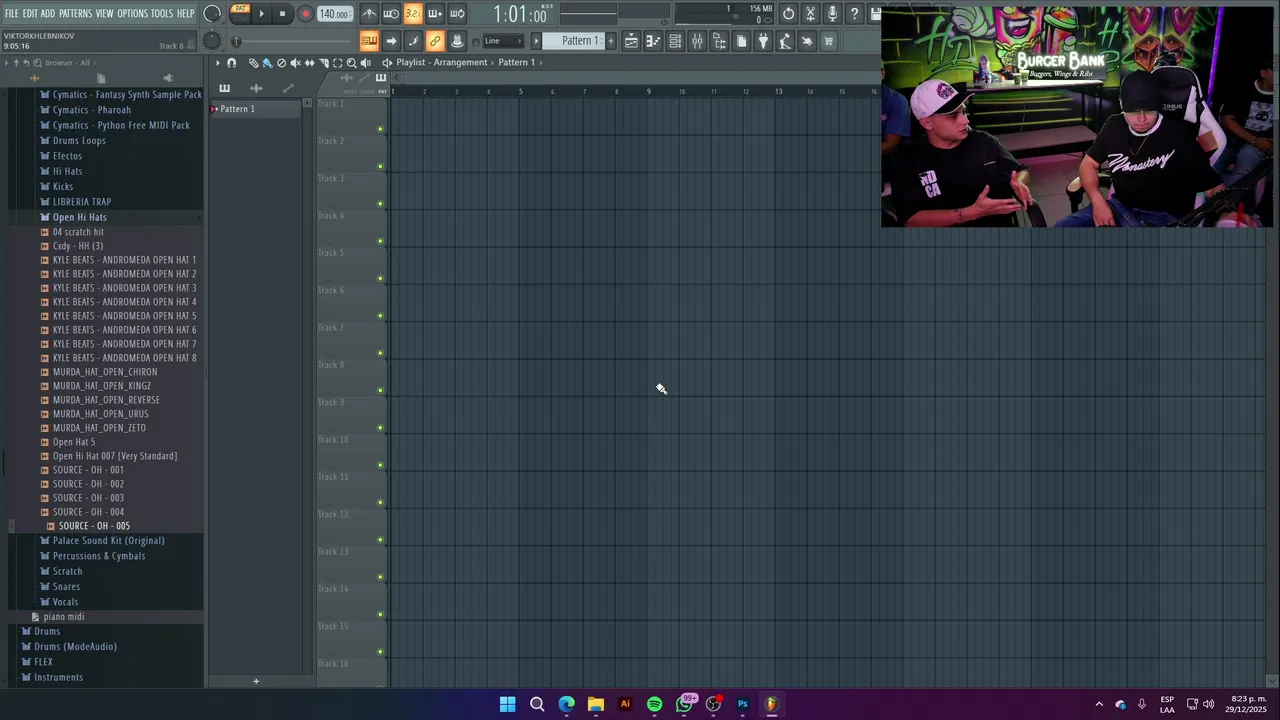Expand the Percussions & Cymbals folder

99,556
